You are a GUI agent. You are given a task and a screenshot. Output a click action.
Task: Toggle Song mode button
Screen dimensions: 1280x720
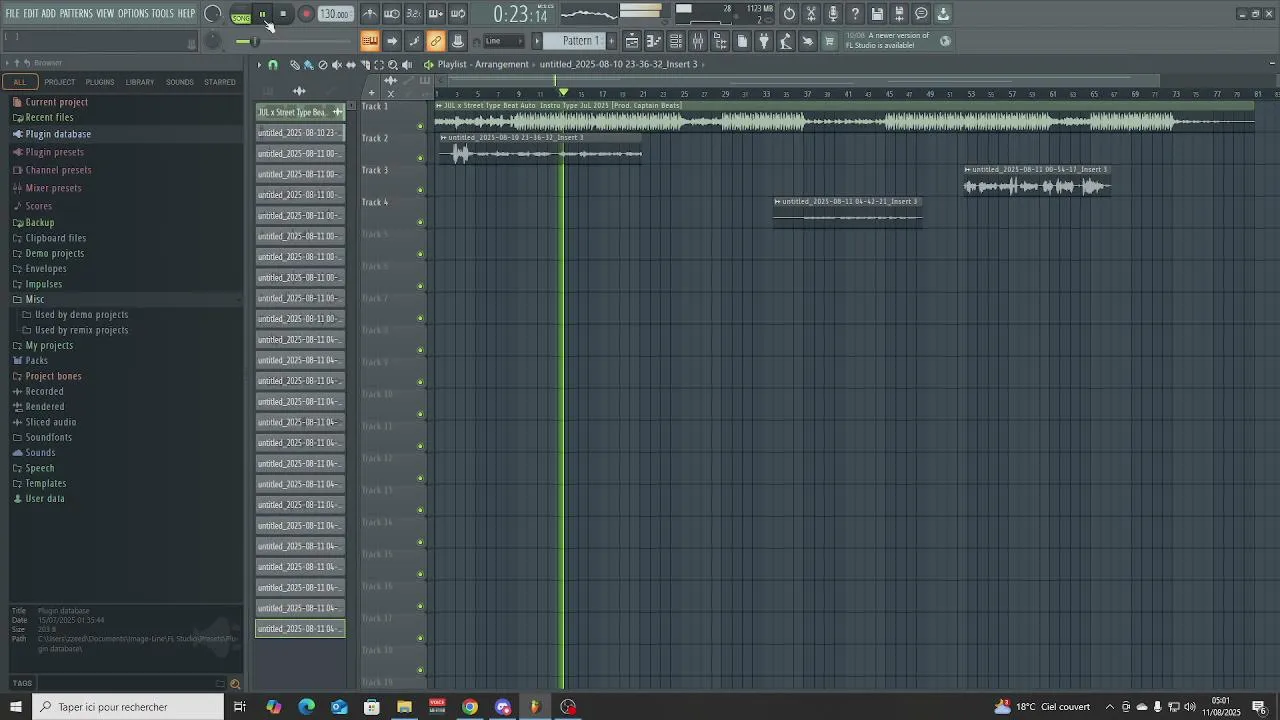tap(241, 15)
